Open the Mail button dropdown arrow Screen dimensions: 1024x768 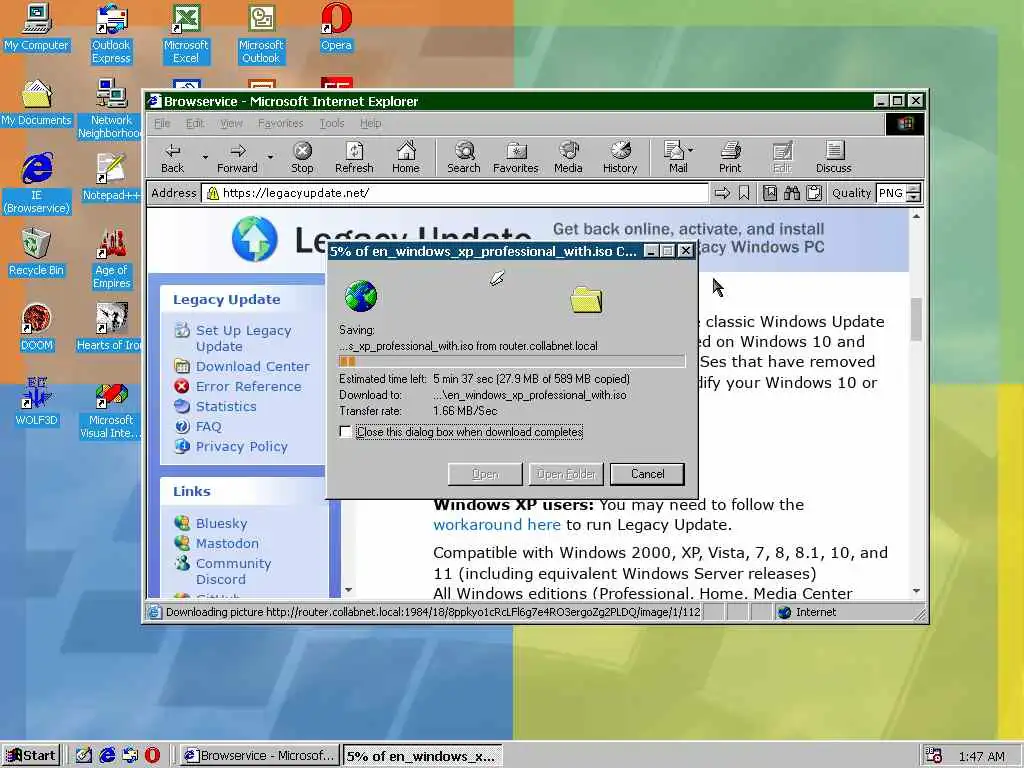691,150
